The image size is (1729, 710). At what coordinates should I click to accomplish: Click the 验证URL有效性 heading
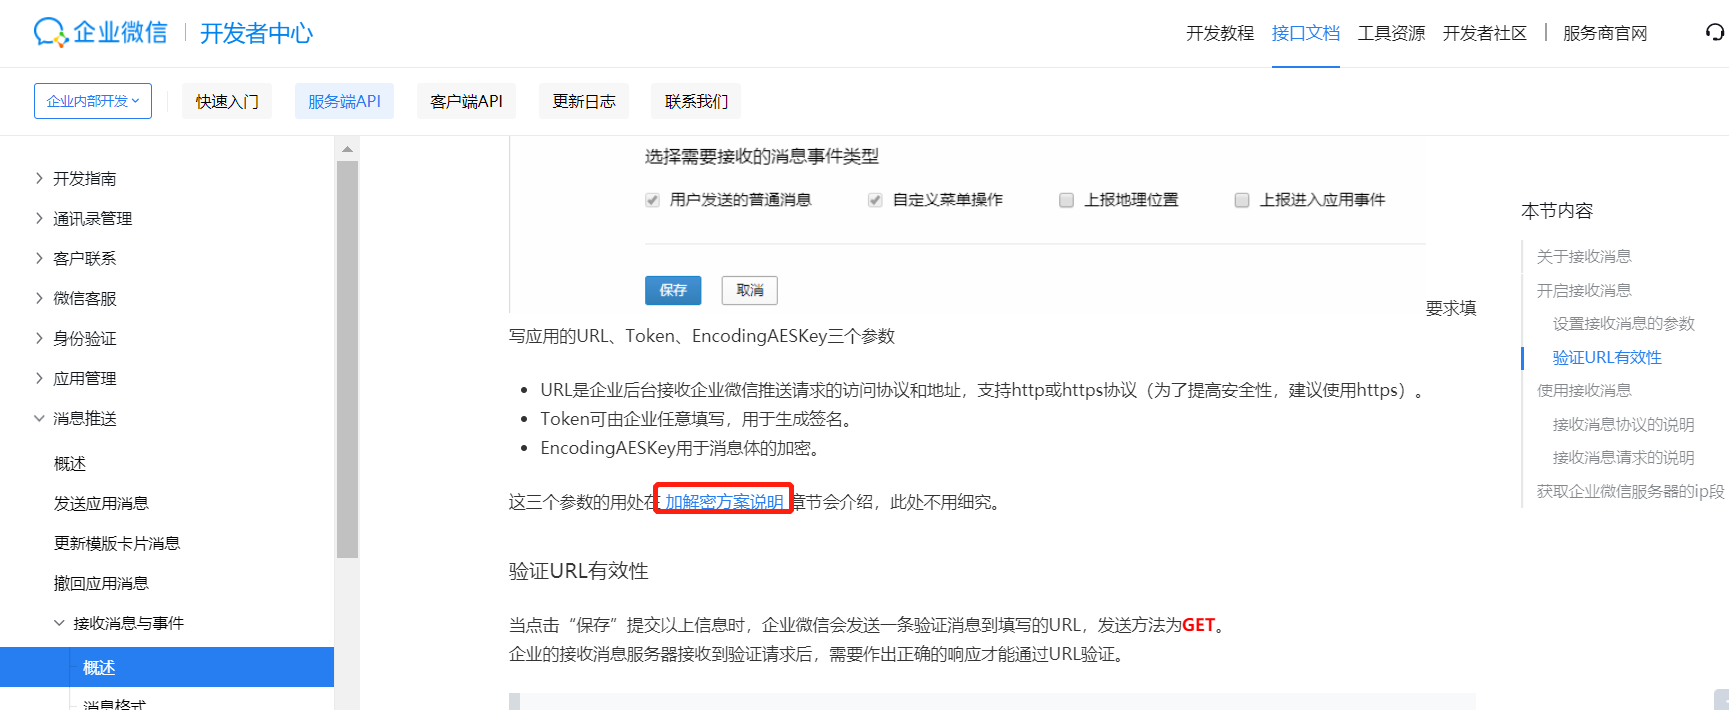(x=578, y=571)
